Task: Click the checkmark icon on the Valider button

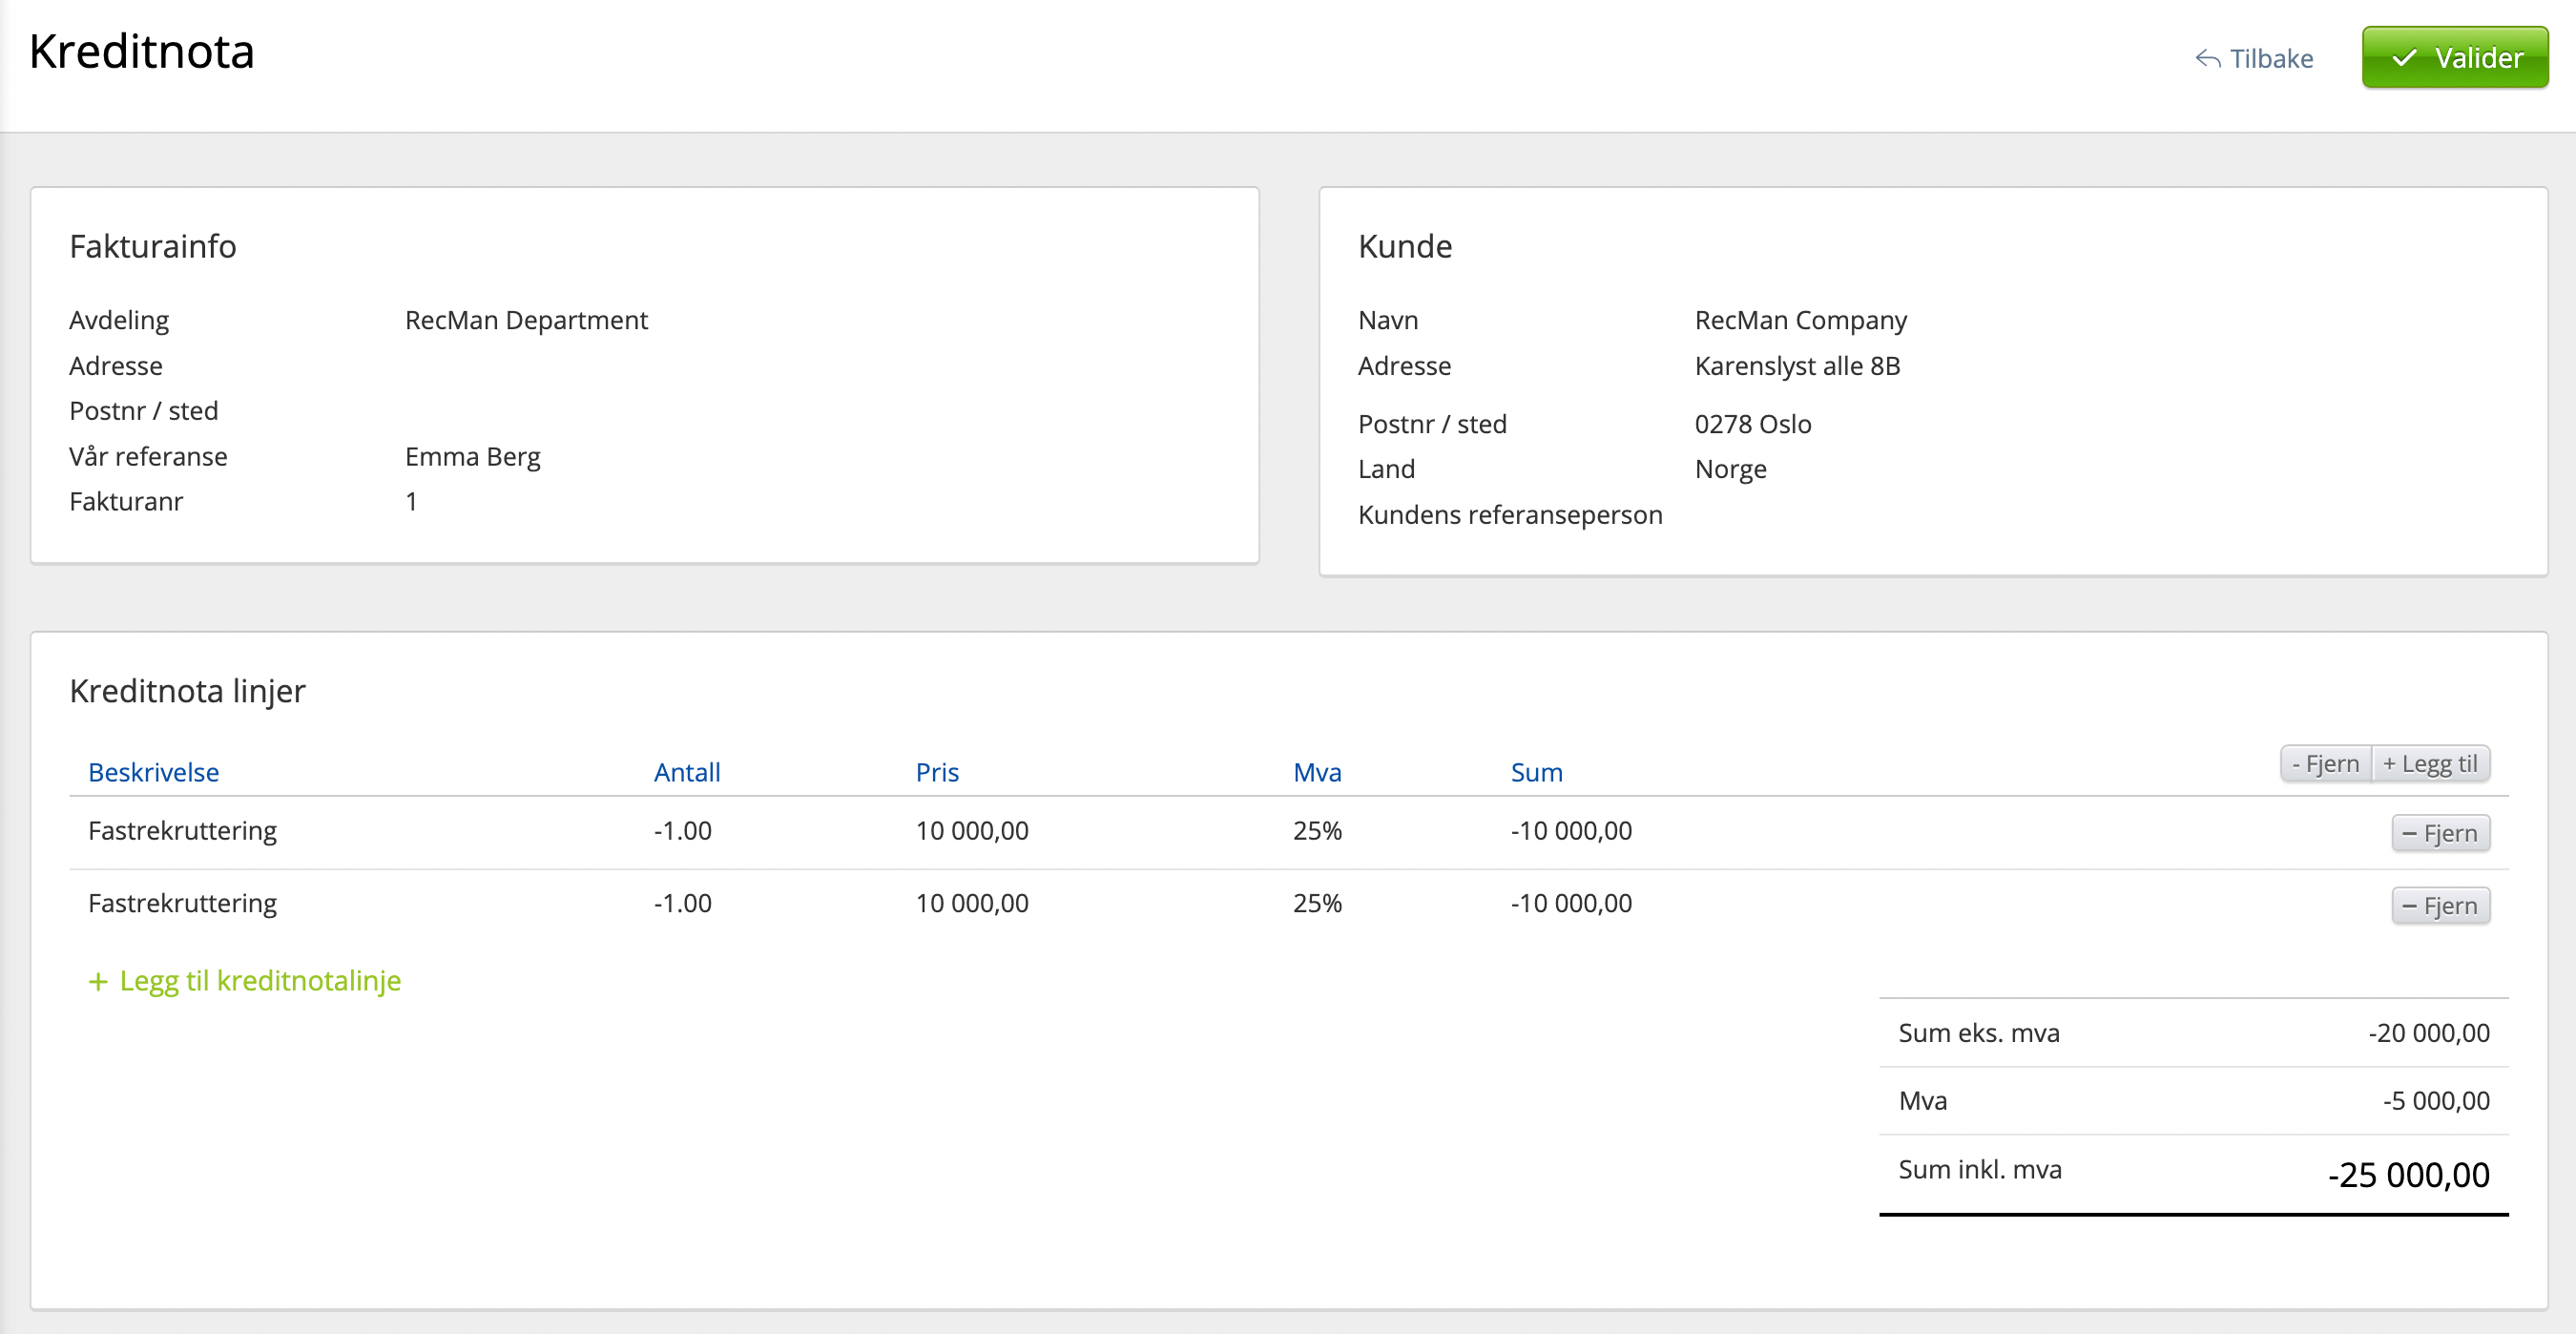Action: pyautogui.click(x=2403, y=58)
